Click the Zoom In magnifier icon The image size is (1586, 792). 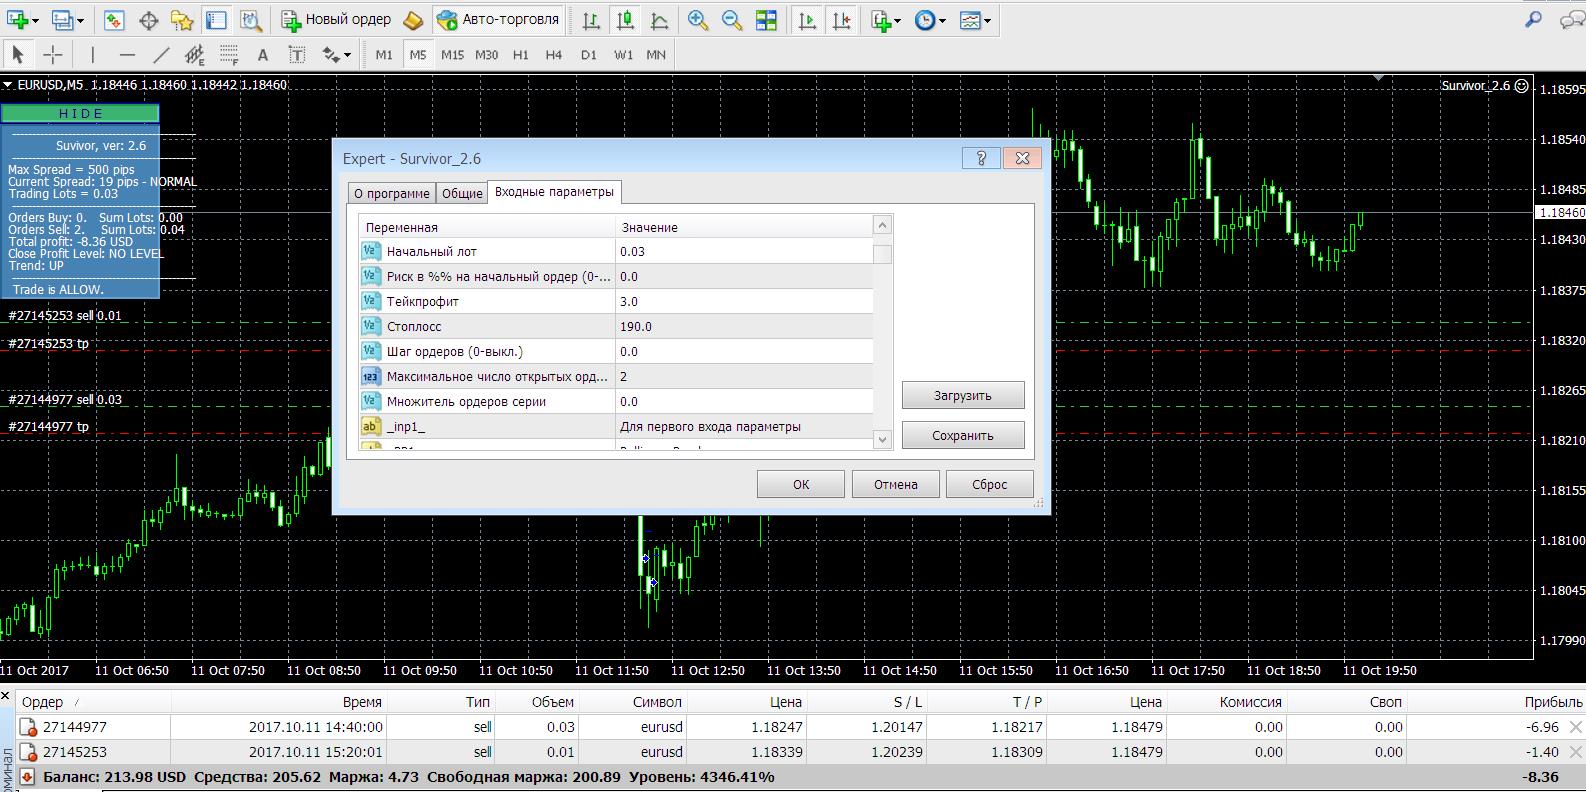tap(698, 20)
